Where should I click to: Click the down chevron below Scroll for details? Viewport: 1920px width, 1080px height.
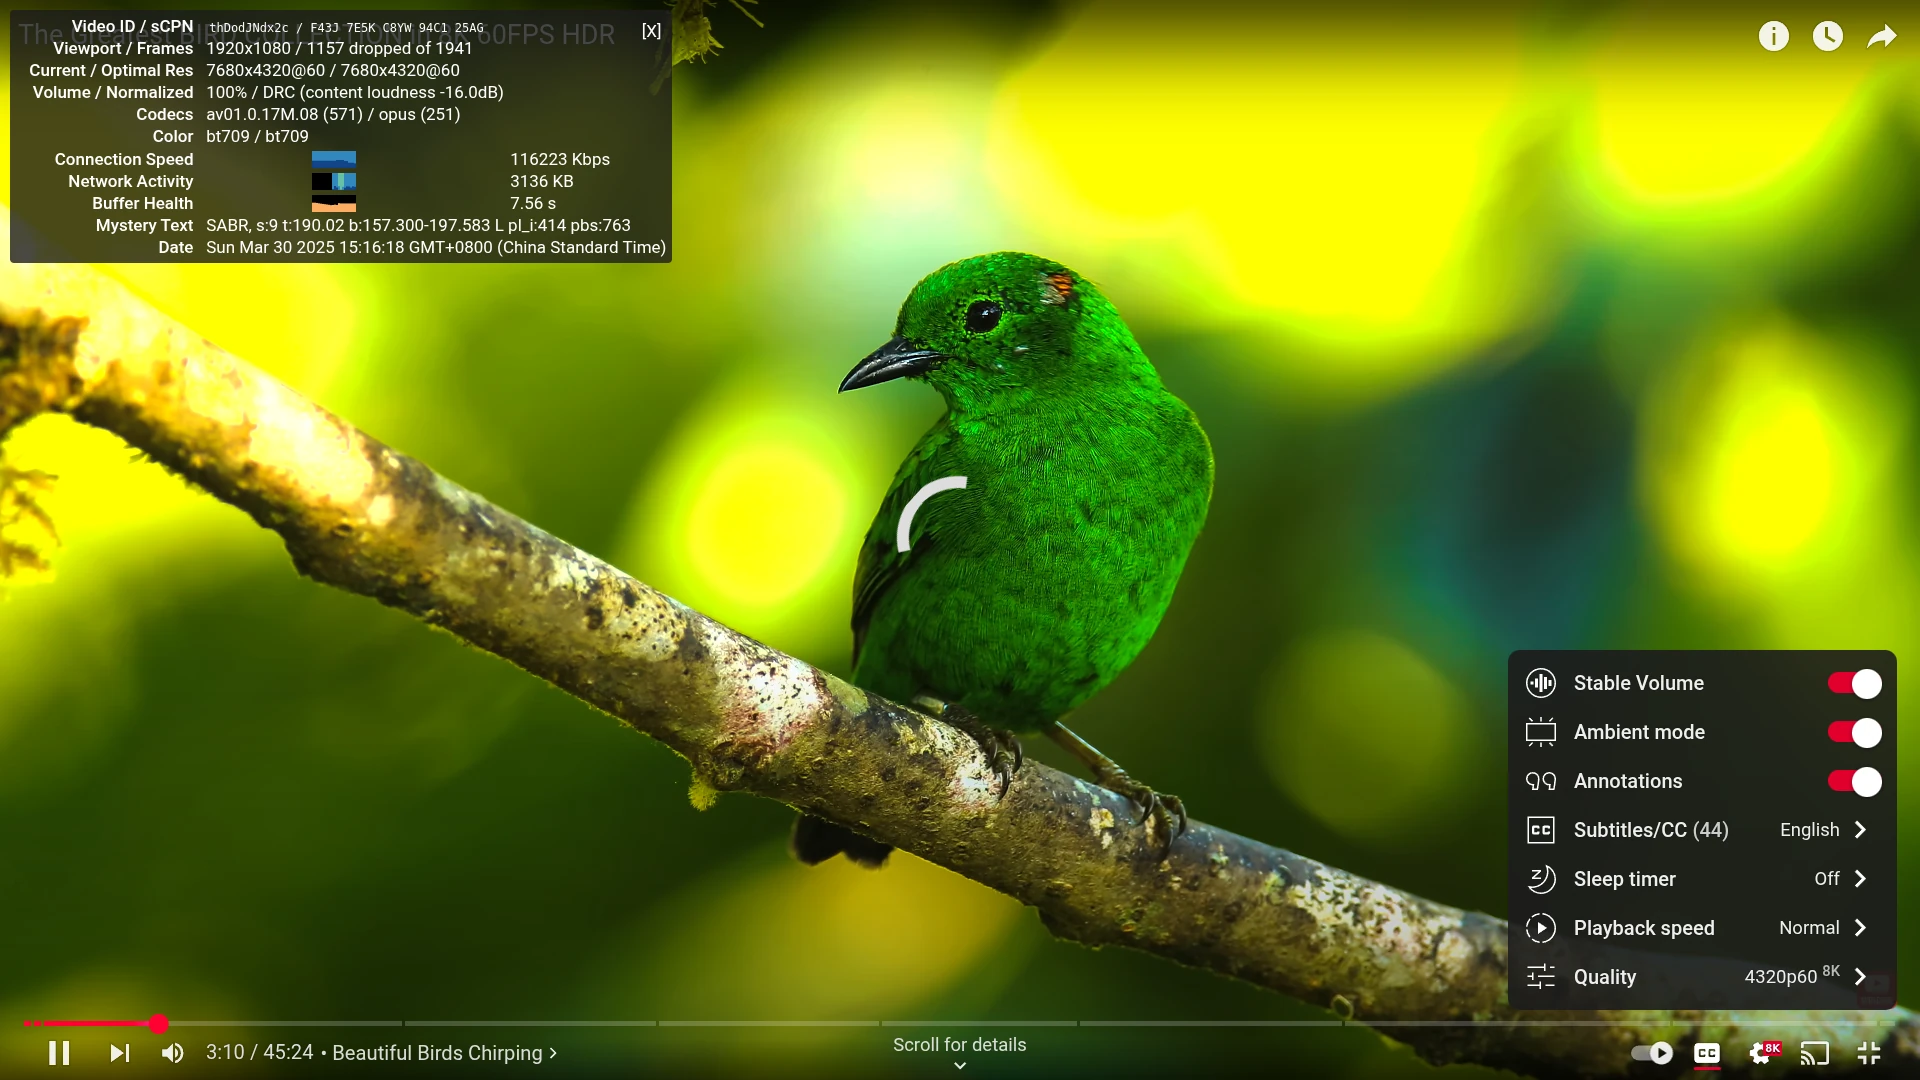(960, 1066)
